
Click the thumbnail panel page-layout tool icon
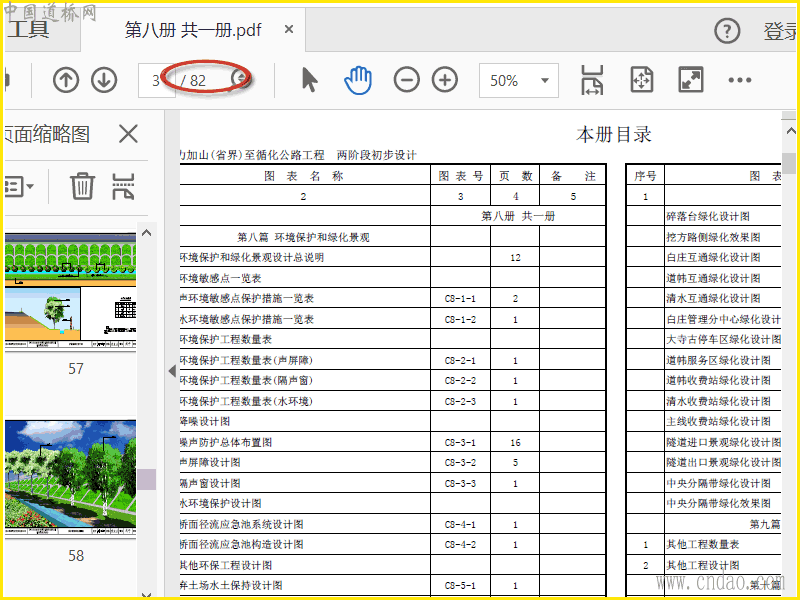tap(123, 186)
